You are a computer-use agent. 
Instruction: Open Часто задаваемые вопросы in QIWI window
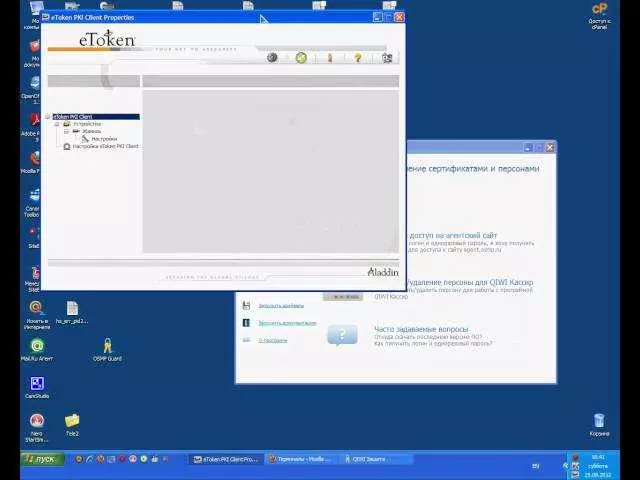tap(422, 329)
